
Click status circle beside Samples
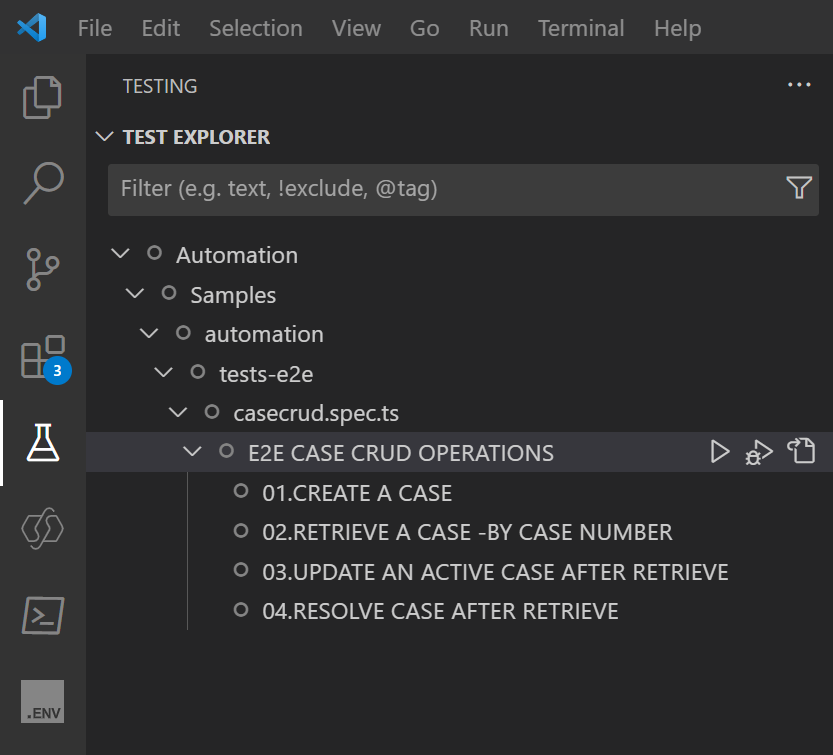(x=169, y=293)
